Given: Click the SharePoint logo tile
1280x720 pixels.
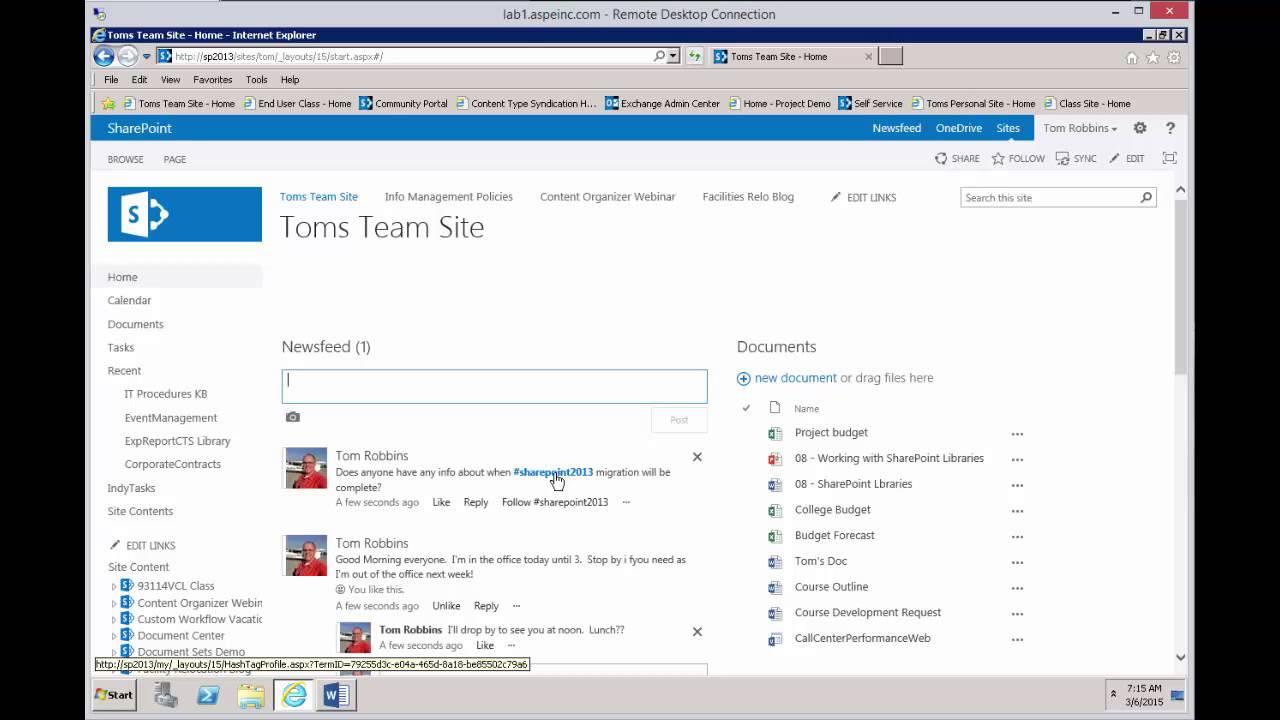Looking at the screenshot, I should (x=185, y=214).
